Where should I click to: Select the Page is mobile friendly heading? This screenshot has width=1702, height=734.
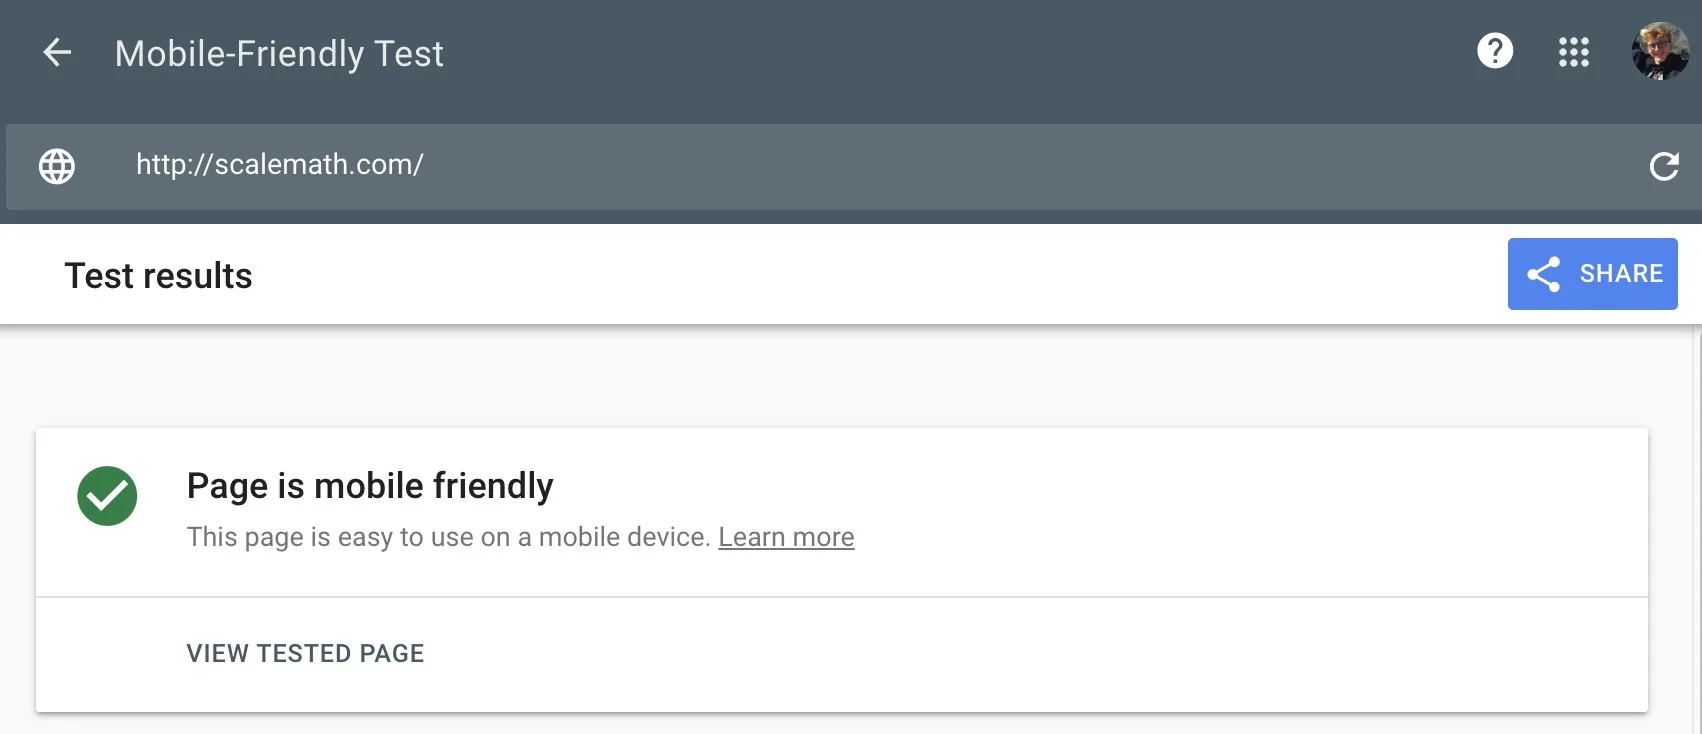[x=369, y=485]
